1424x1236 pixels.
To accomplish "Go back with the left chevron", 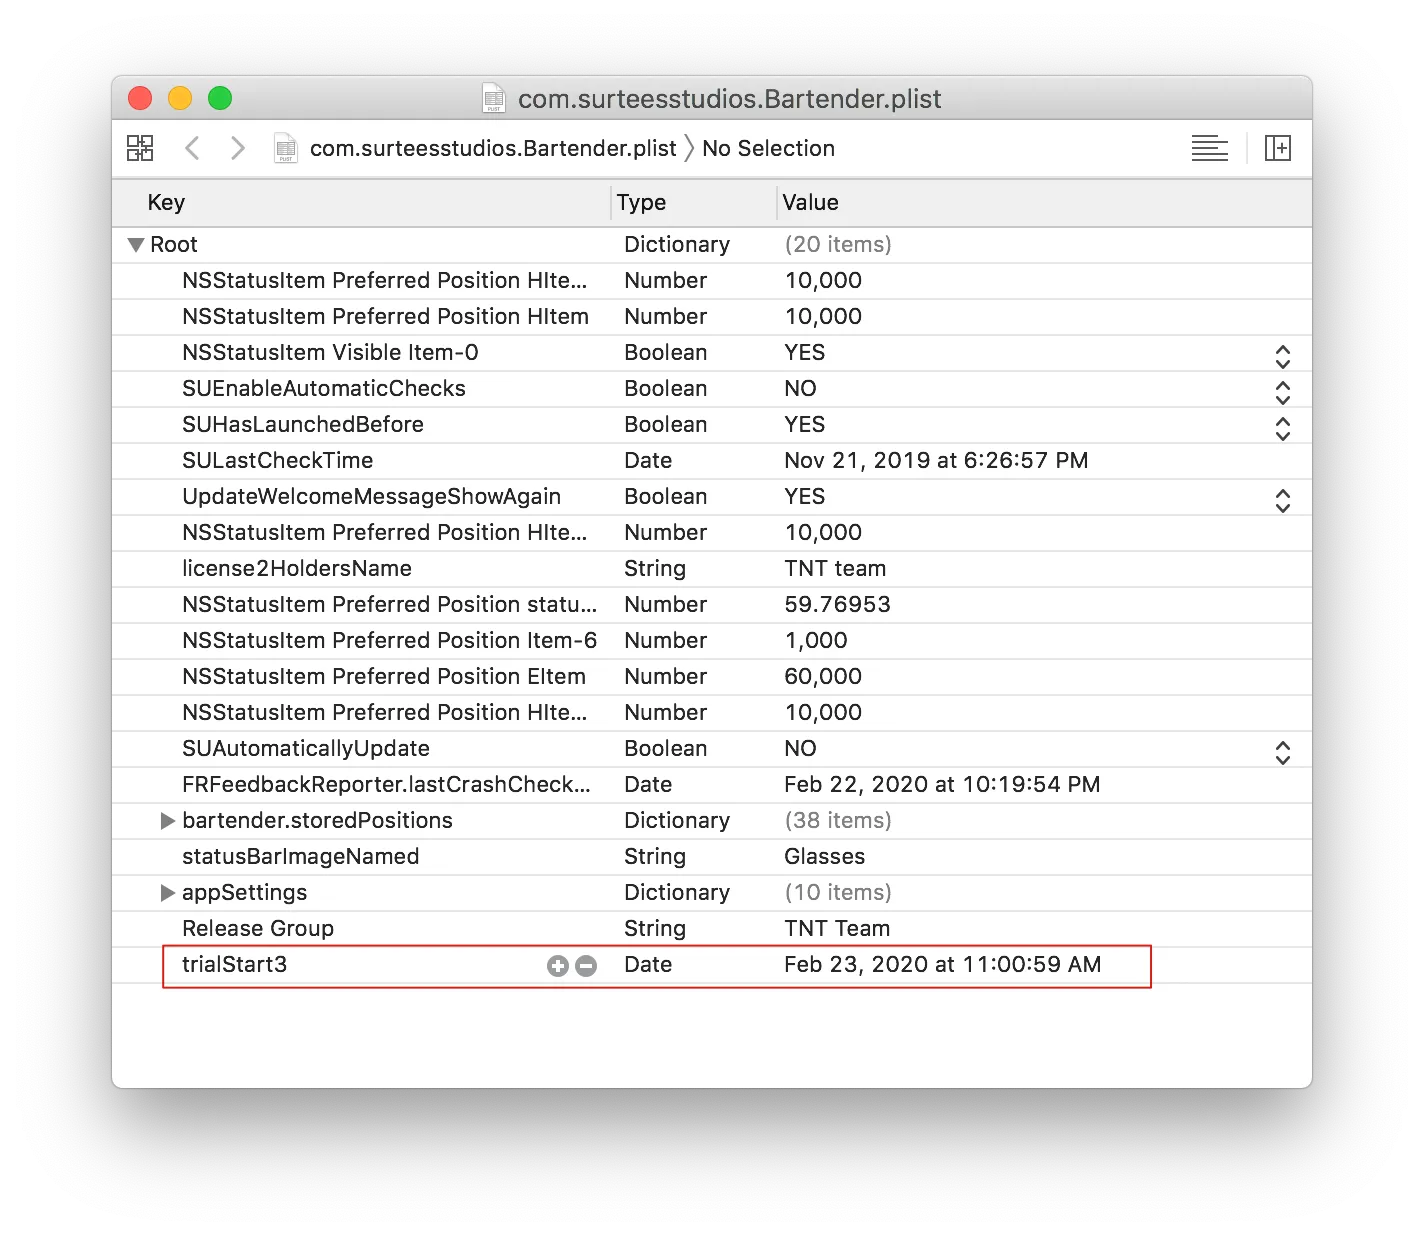I will pyautogui.click(x=193, y=148).
